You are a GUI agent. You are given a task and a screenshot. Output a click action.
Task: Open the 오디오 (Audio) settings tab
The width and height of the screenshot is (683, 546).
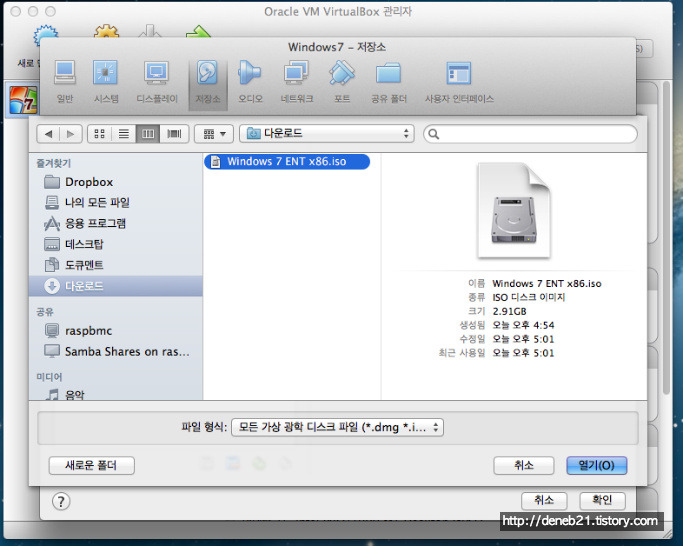pyautogui.click(x=250, y=82)
